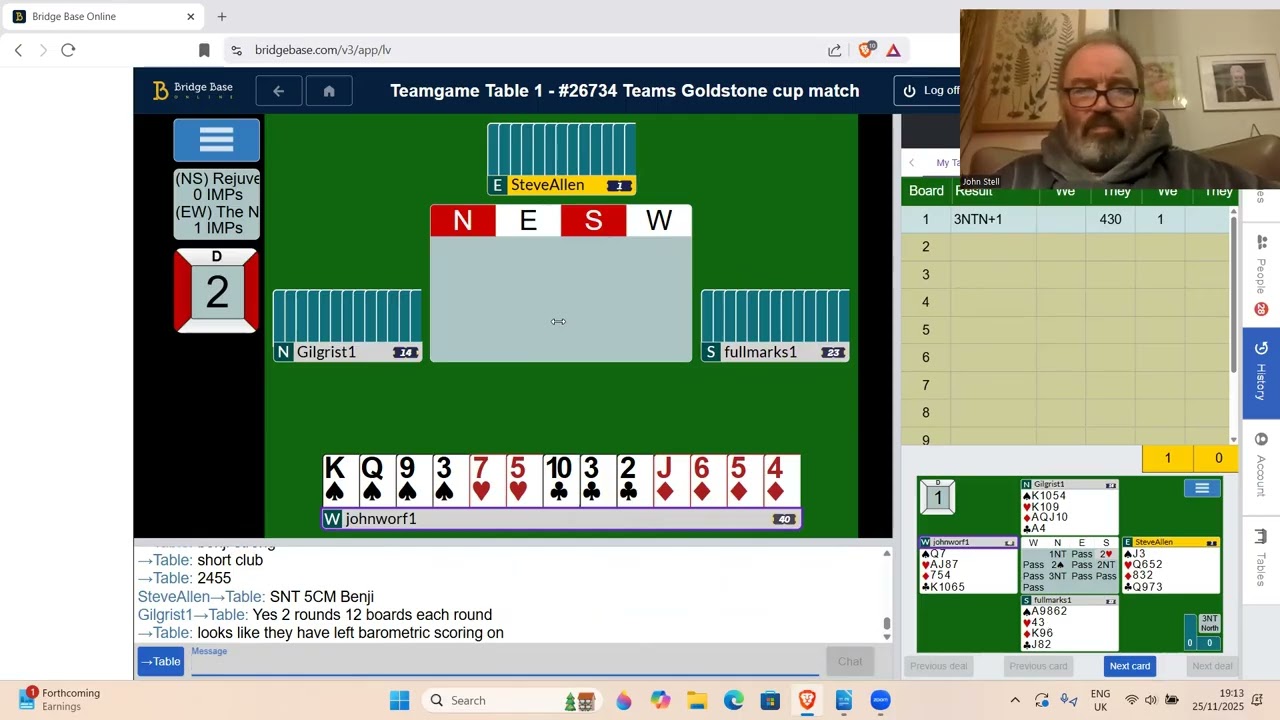Bookmark this page in browser toolbar
1280x720 pixels.
(204, 50)
